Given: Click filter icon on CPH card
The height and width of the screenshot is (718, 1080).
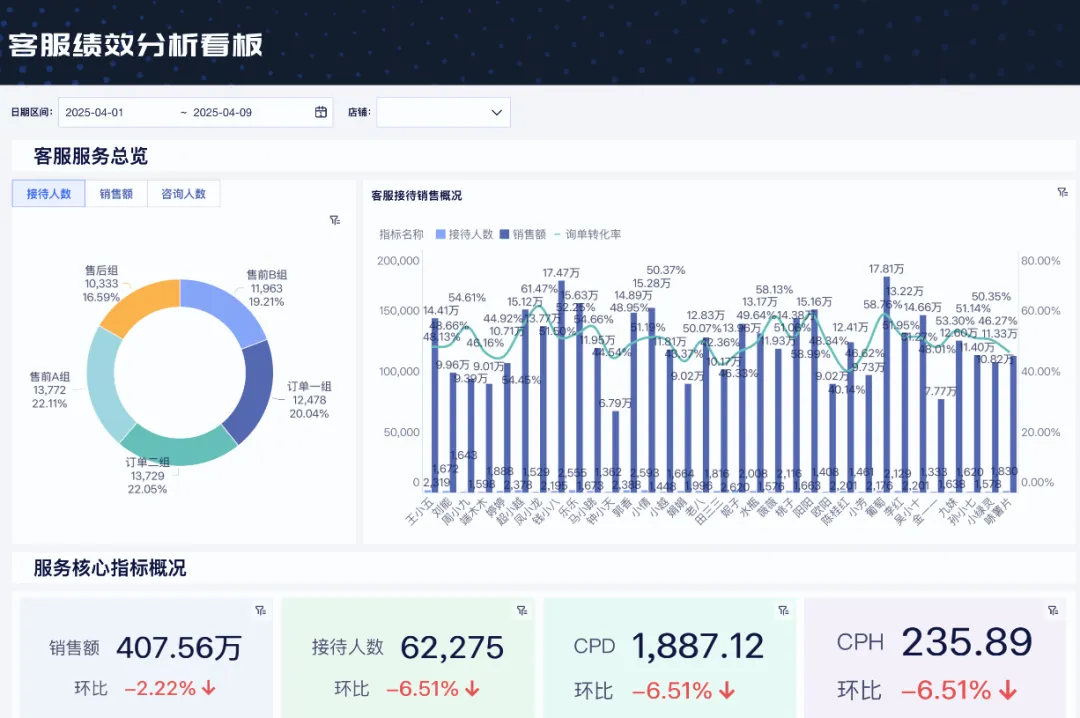Looking at the screenshot, I should point(1052,610).
